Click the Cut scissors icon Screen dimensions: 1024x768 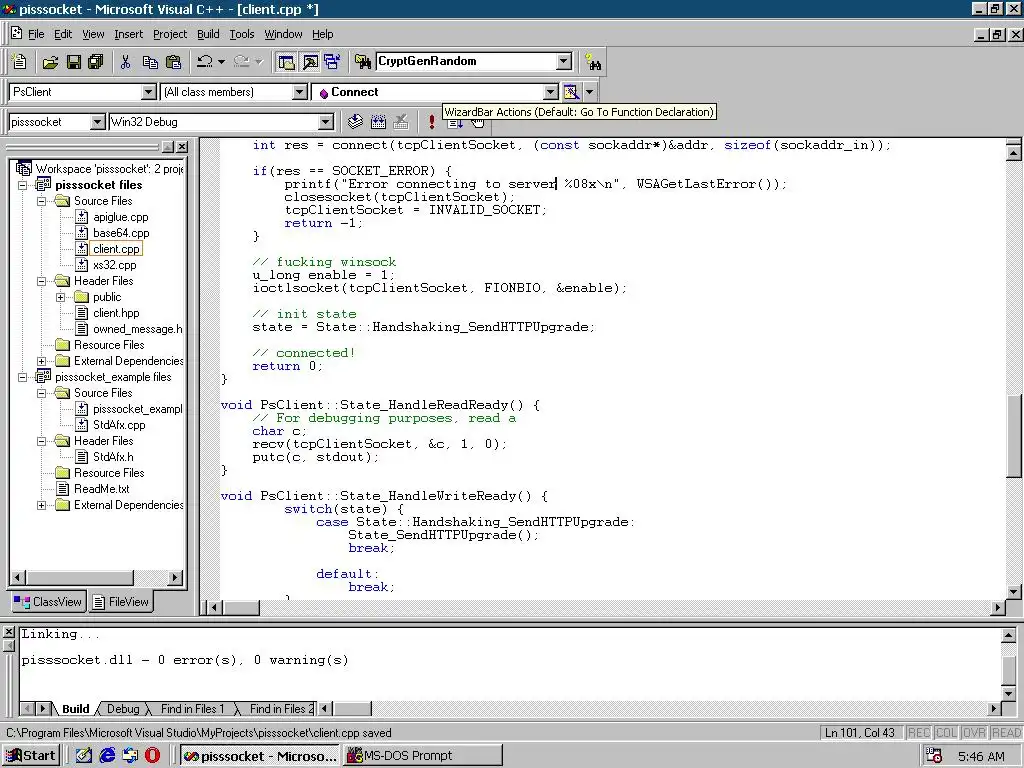coord(125,62)
